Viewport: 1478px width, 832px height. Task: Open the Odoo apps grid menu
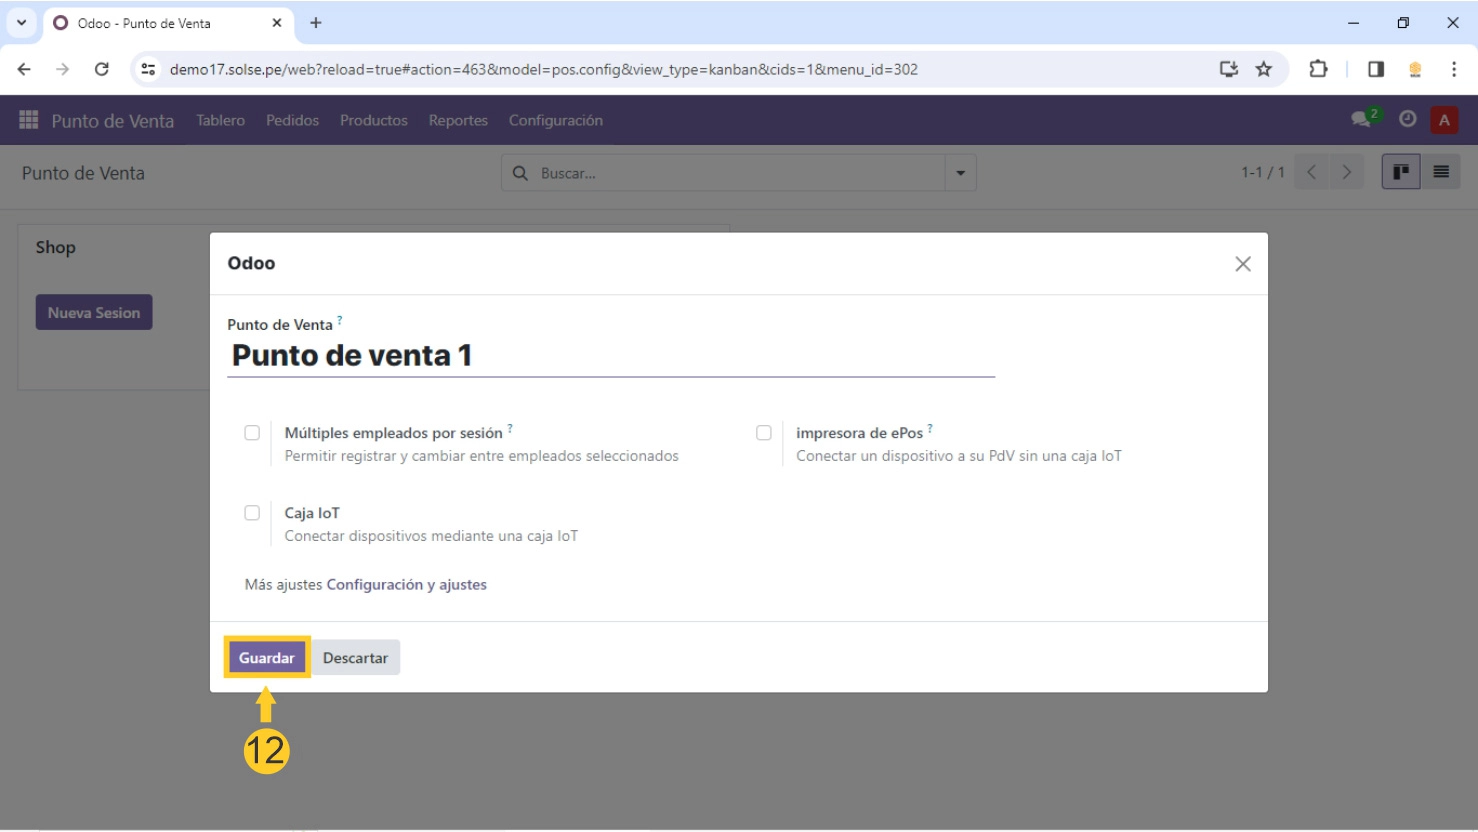click(28, 120)
